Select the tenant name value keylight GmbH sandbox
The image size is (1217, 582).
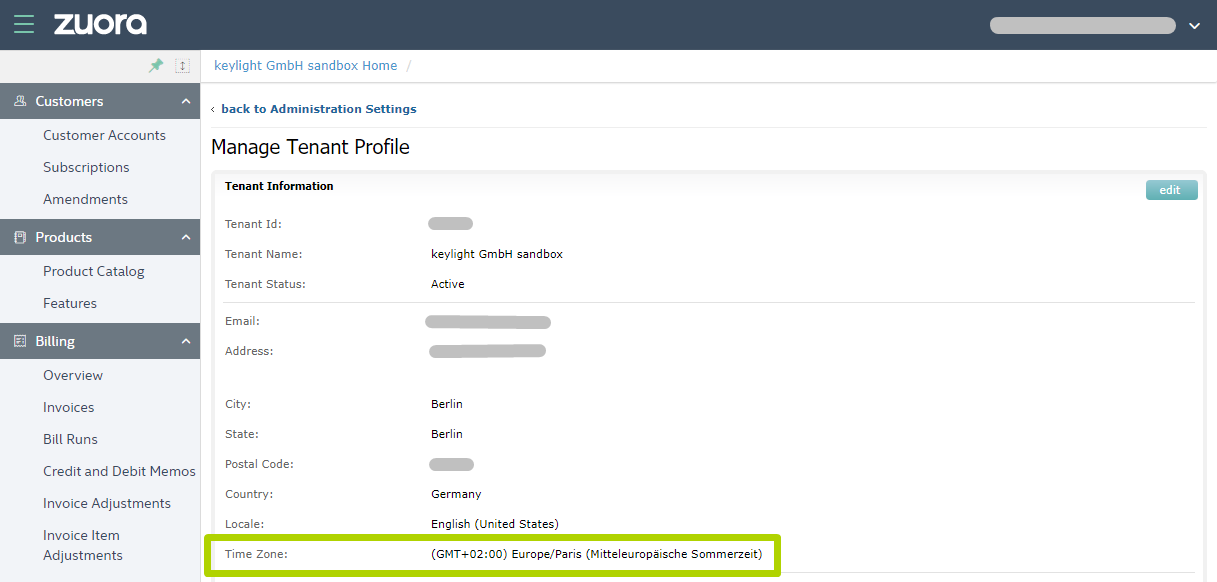click(x=497, y=254)
